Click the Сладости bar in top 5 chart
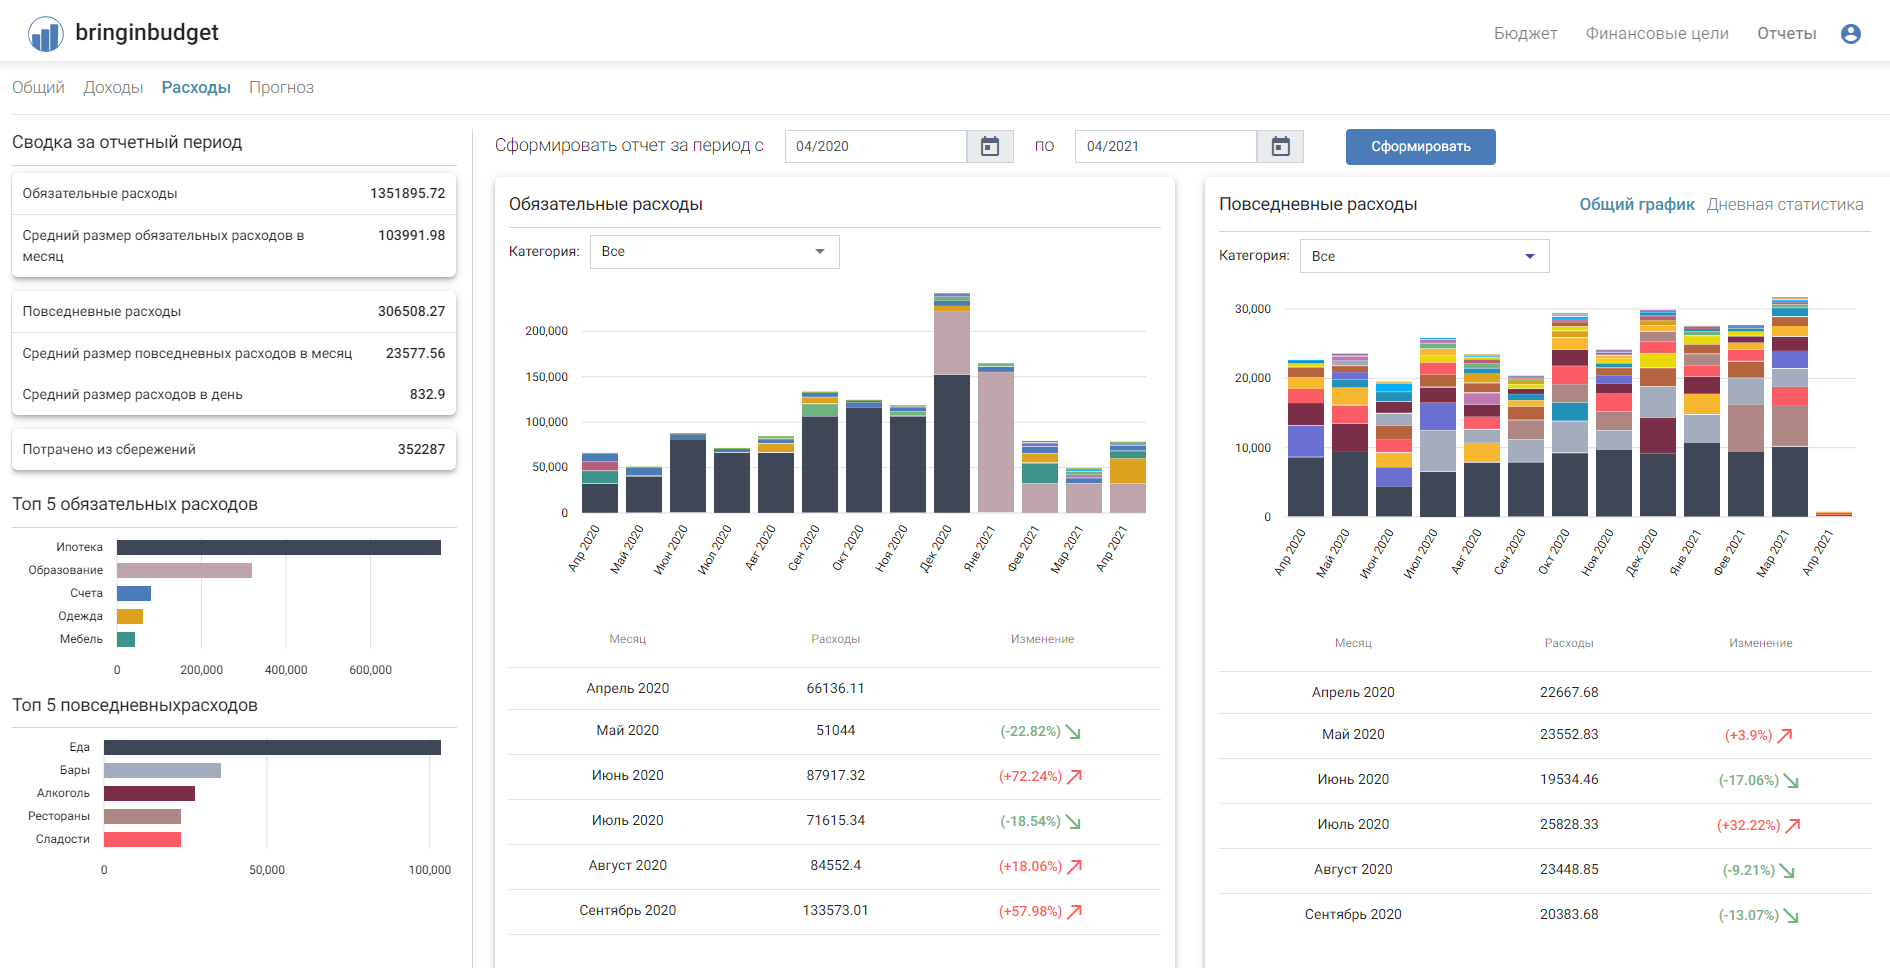Screen dimensions: 1890x968 point(142,840)
